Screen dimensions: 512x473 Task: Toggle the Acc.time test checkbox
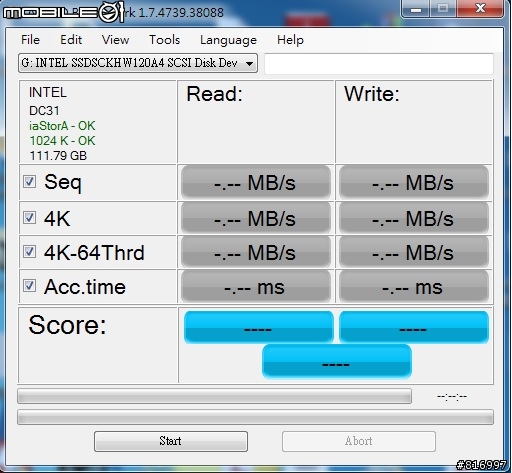[29, 286]
